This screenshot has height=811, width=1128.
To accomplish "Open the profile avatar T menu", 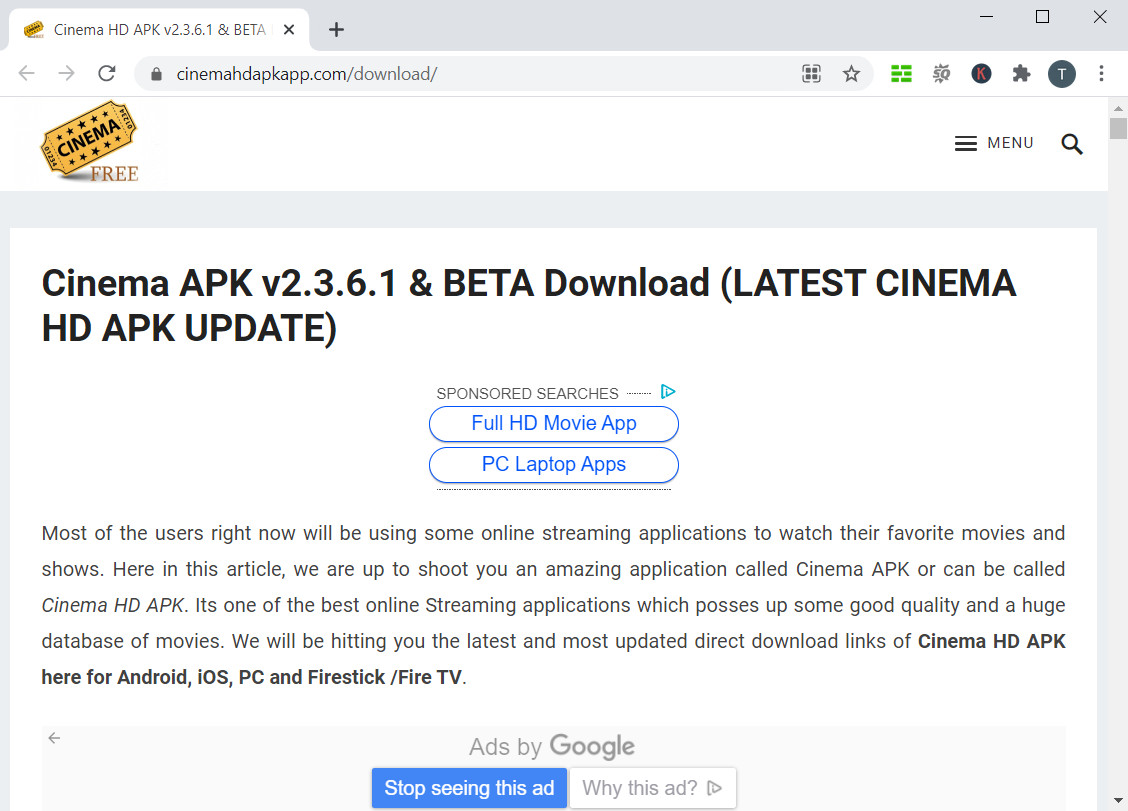I will click(1061, 73).
